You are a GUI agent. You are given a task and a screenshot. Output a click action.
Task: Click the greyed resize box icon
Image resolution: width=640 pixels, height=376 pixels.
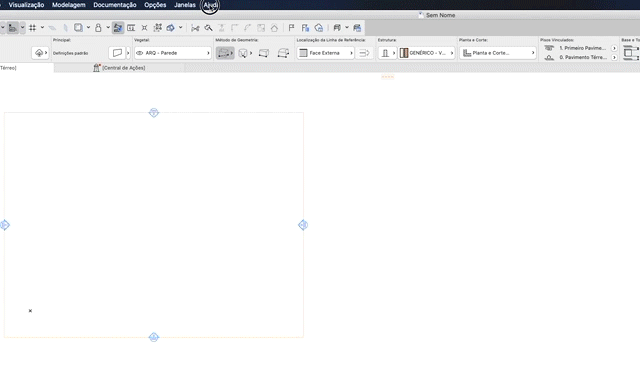click(261, 28)
